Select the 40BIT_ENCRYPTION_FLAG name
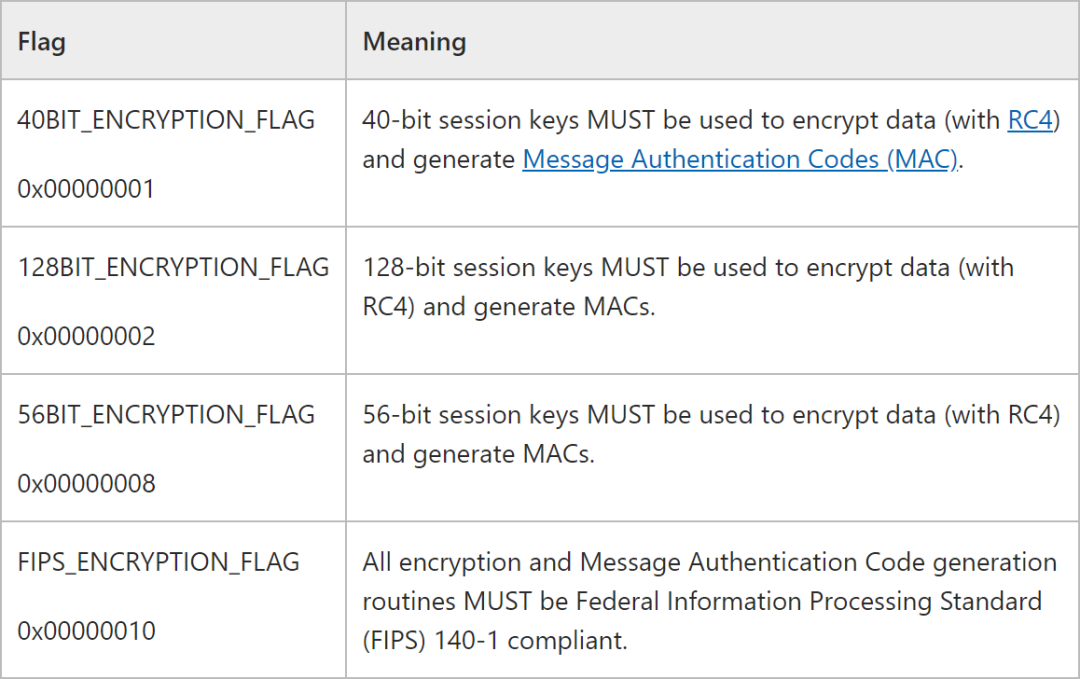This screenshot has width=1080, height=679. click(x=166, y=120)
